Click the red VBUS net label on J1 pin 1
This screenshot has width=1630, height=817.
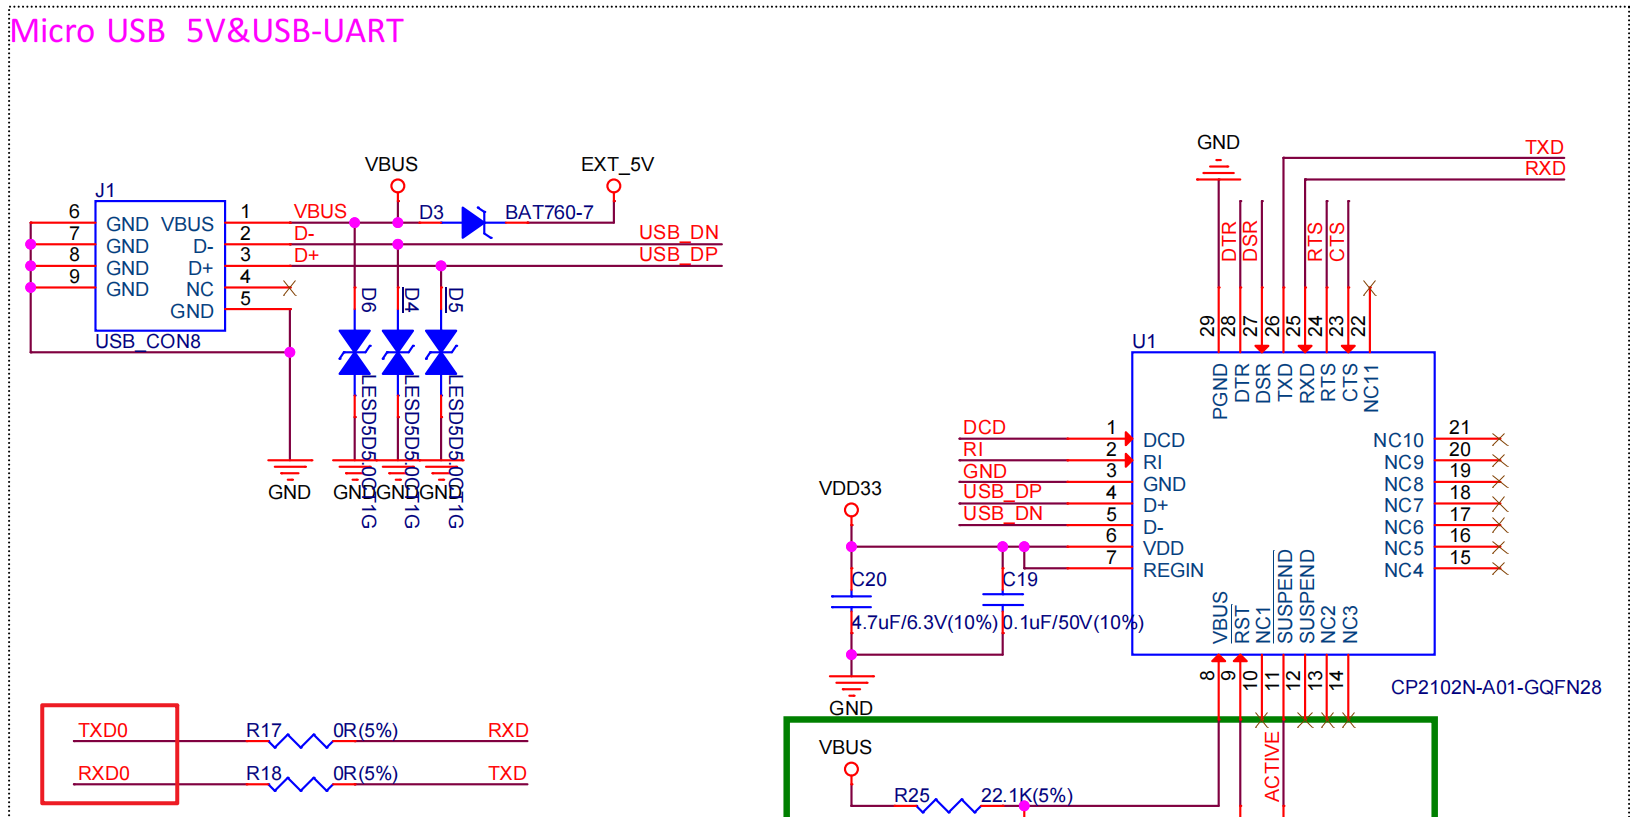tap(320, 211)
